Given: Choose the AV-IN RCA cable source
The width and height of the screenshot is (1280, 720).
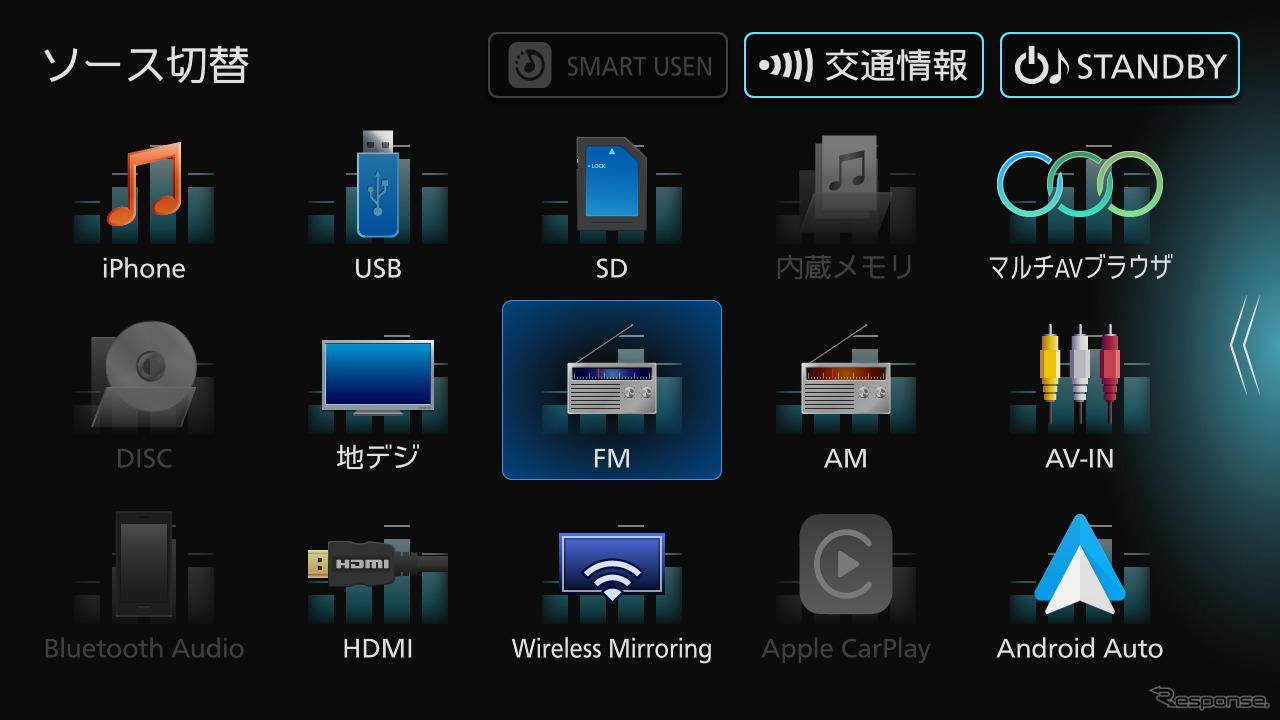Looking at the screenshot, I should [x=1079, y=395].
